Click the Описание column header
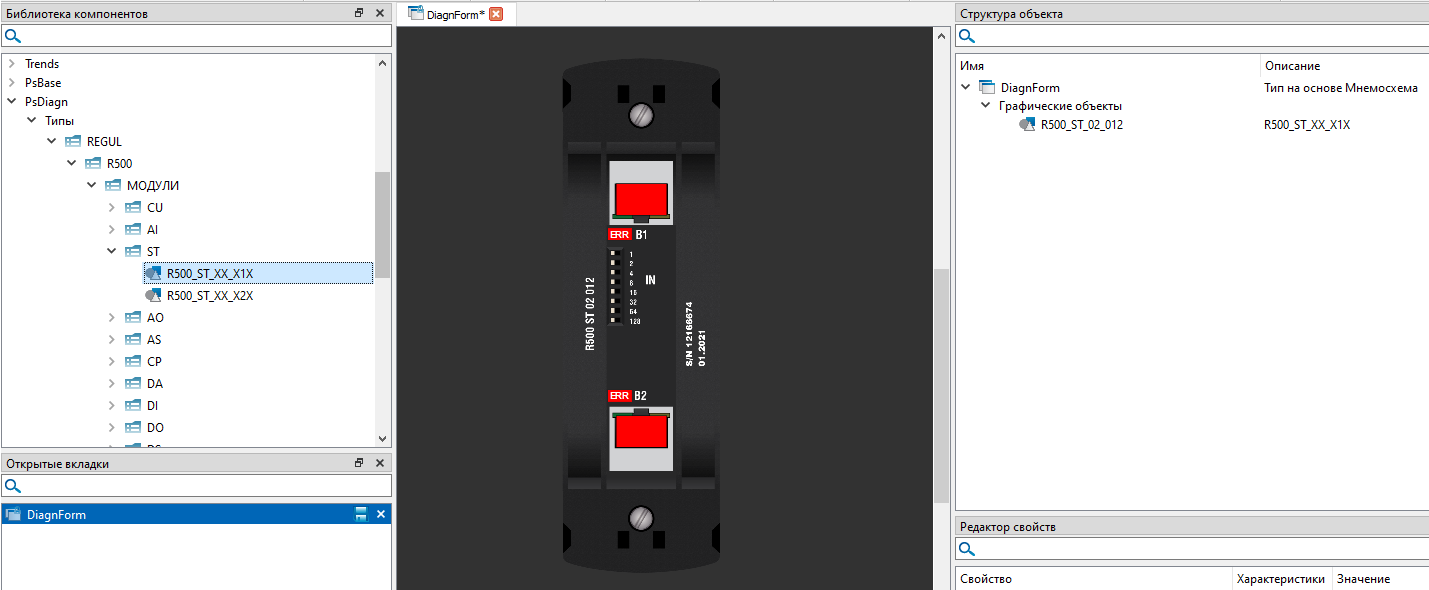The image size is (1429, 590). point(1292,66)
